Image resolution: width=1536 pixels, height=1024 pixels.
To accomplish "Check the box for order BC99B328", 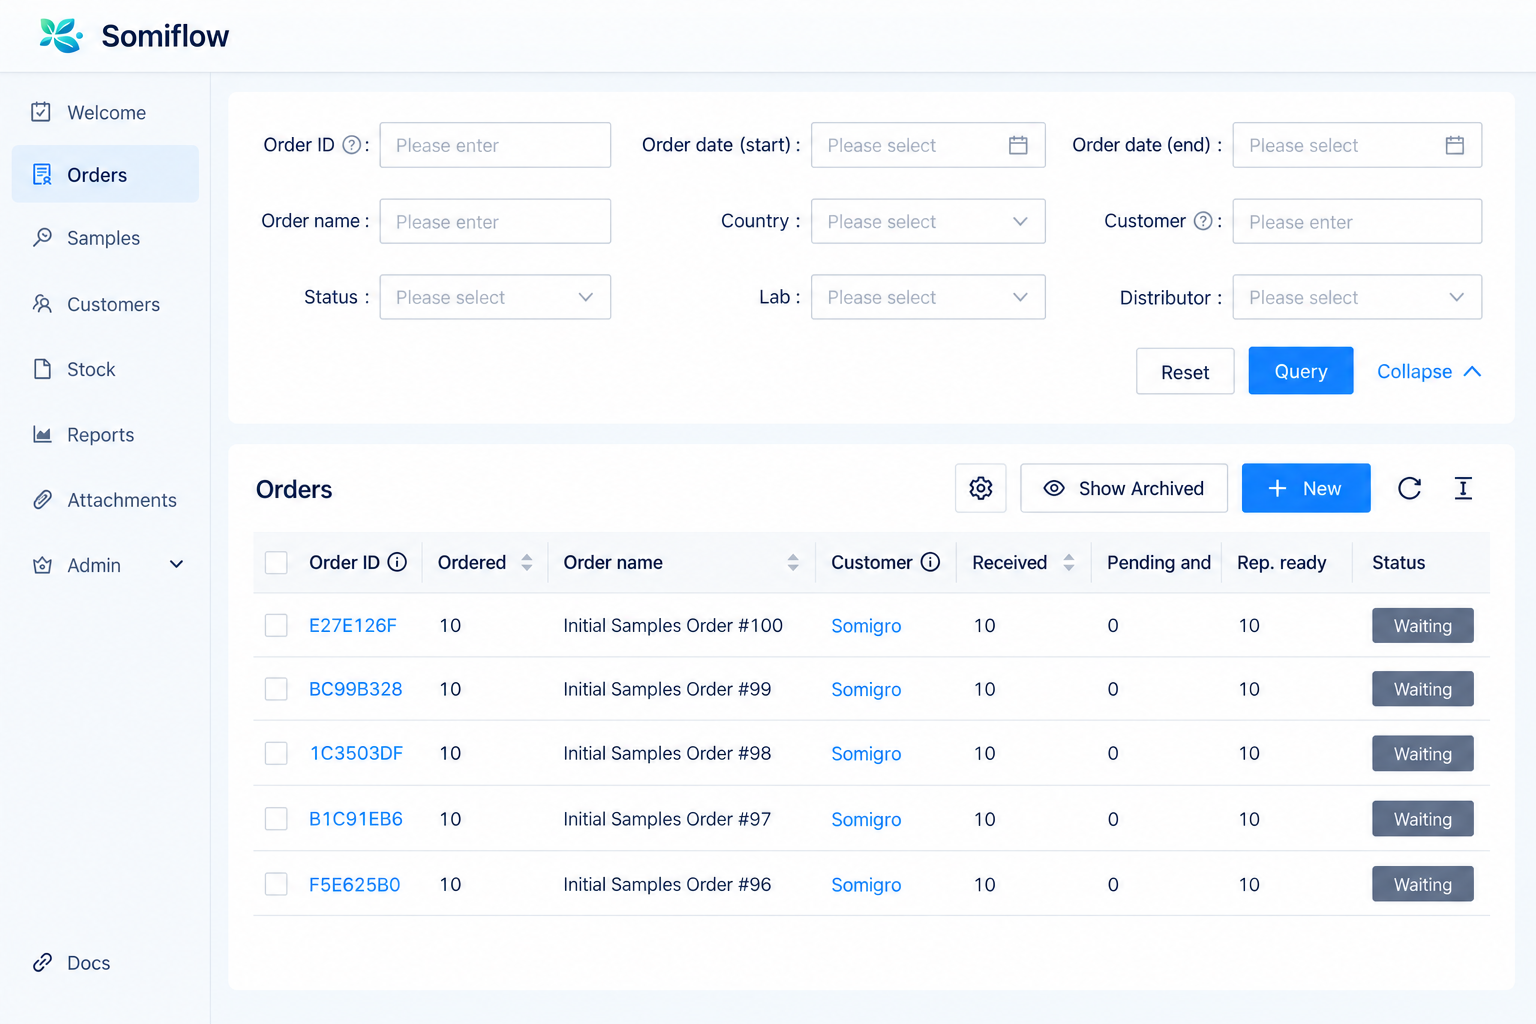I will point(276,689).
